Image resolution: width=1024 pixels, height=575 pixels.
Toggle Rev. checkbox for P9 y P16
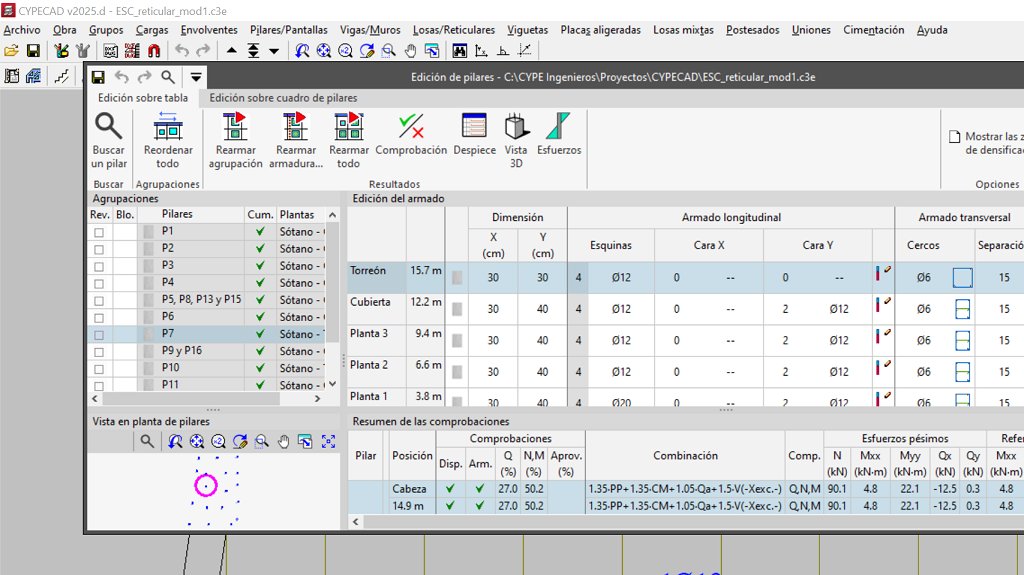tap(99, 352)
